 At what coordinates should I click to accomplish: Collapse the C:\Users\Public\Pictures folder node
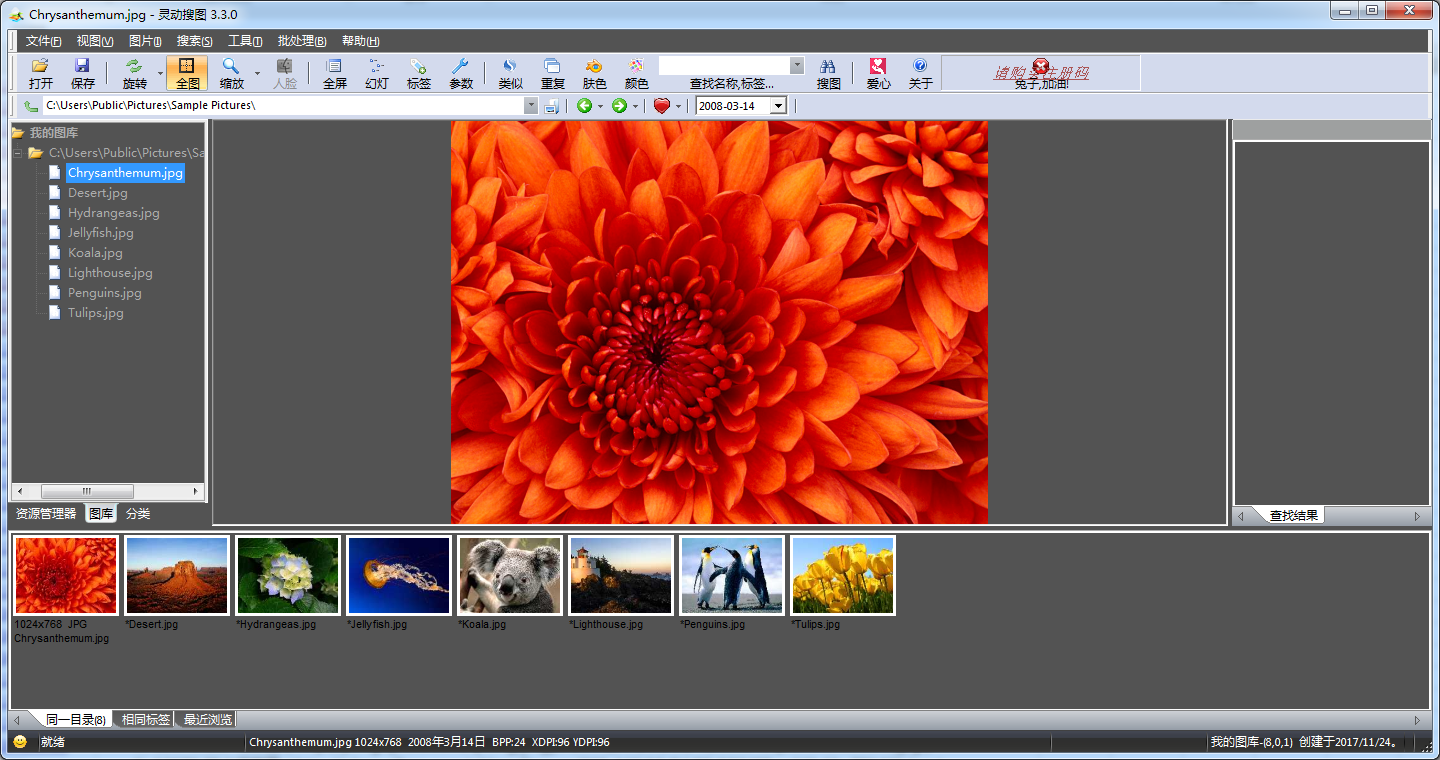click(17, 153)
